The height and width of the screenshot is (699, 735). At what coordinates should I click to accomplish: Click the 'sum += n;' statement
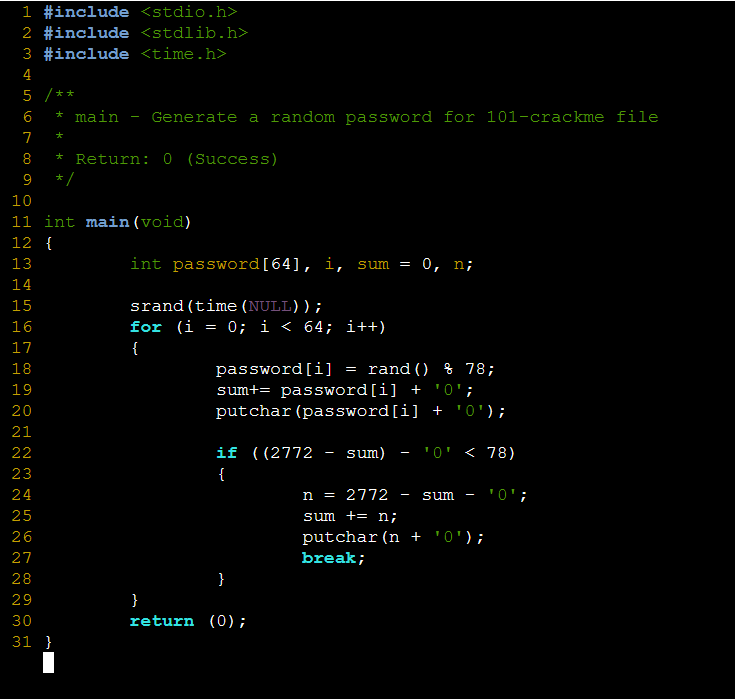(350, 517)
